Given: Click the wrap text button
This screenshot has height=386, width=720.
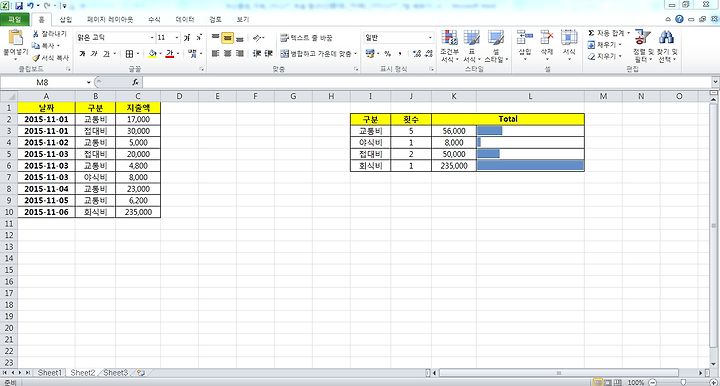Looking at the screenshot, I should (x=306, y=38).
